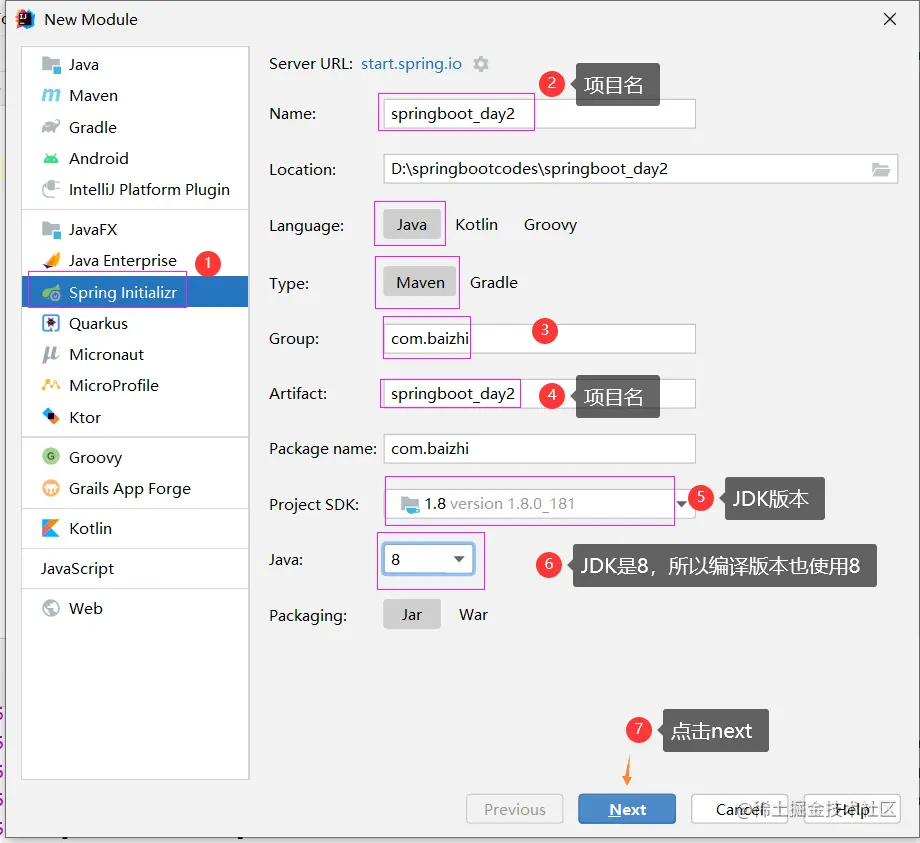Choose Gradle as build type
The width and height of the screenshot is (920, 843).
tap(494, 283)
